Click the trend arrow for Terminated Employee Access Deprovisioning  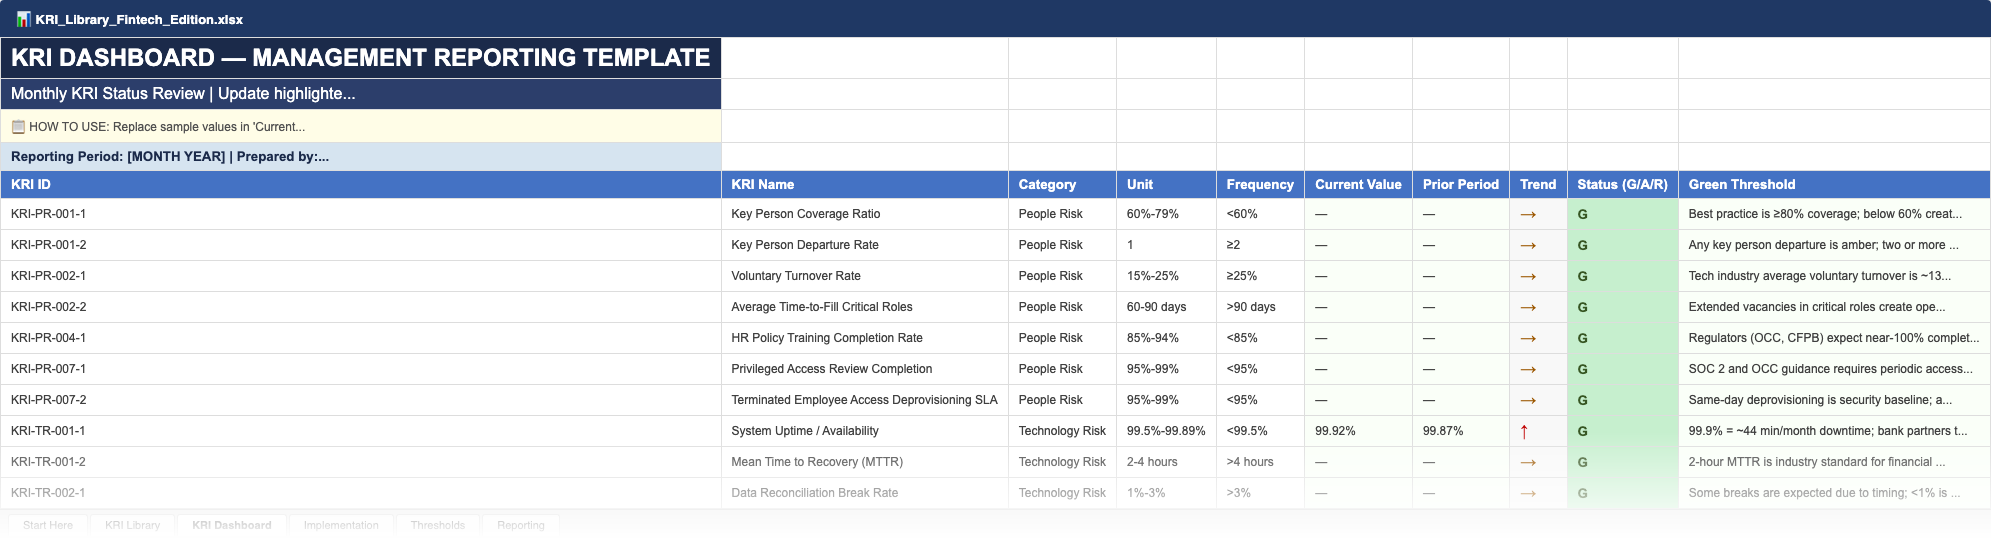[1528, 400]
